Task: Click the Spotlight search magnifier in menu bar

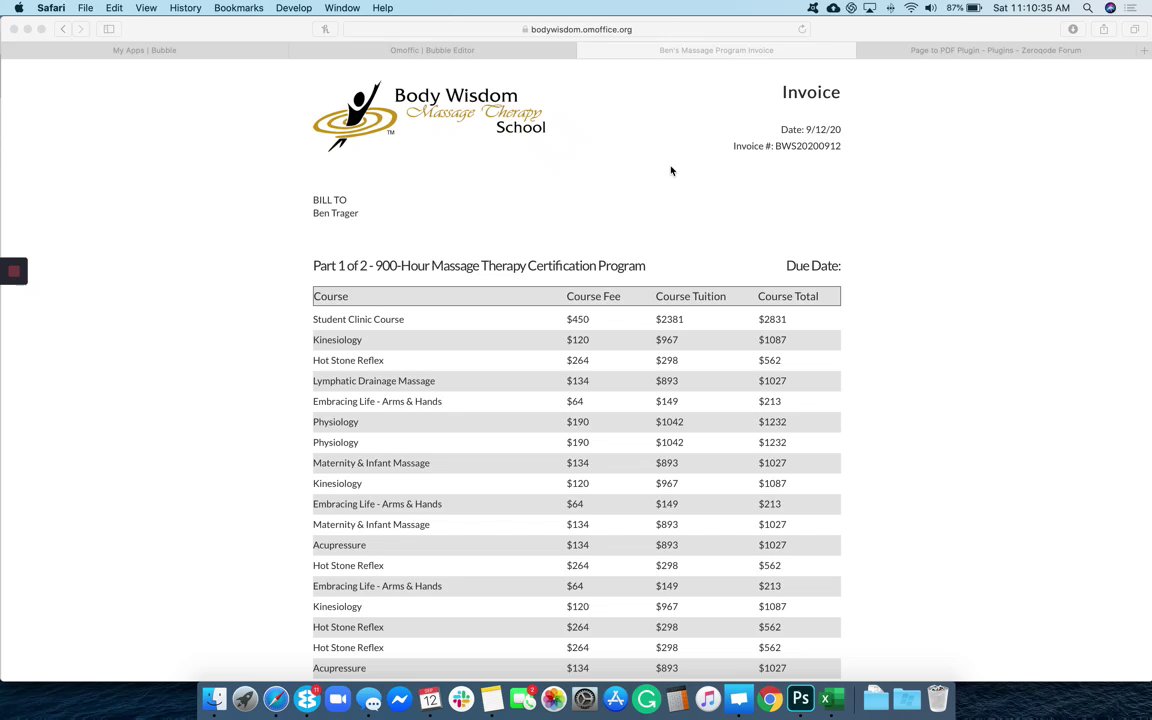Action: click(1088, 8)
